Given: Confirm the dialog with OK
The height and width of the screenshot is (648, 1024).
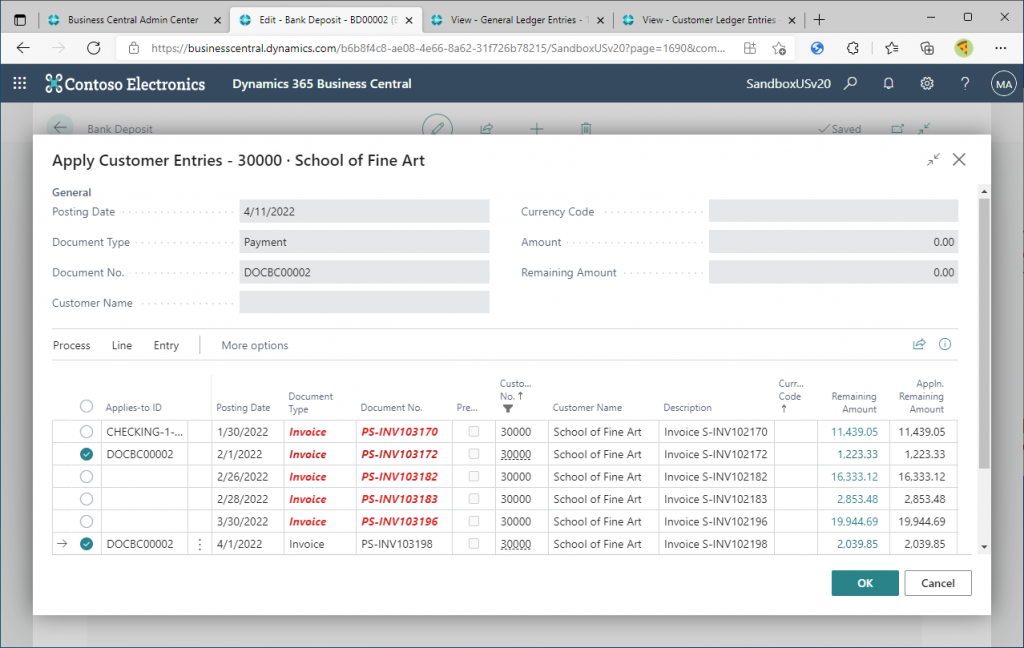Looking at the screenshot, I should [x=865, y=583].
